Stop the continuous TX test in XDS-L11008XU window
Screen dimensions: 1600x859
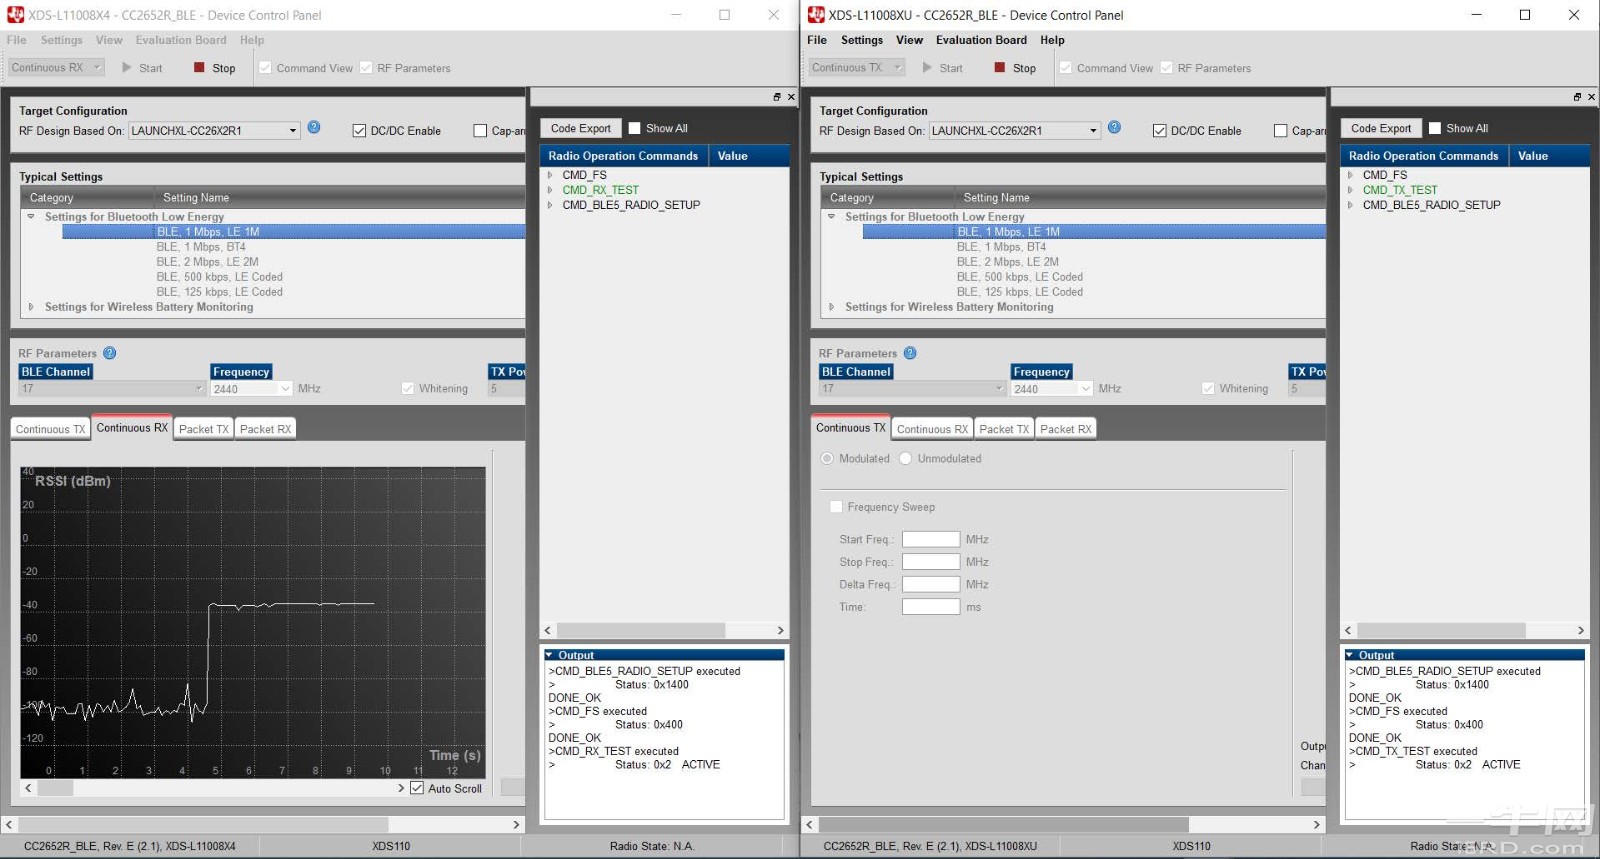coord(1014,68)
